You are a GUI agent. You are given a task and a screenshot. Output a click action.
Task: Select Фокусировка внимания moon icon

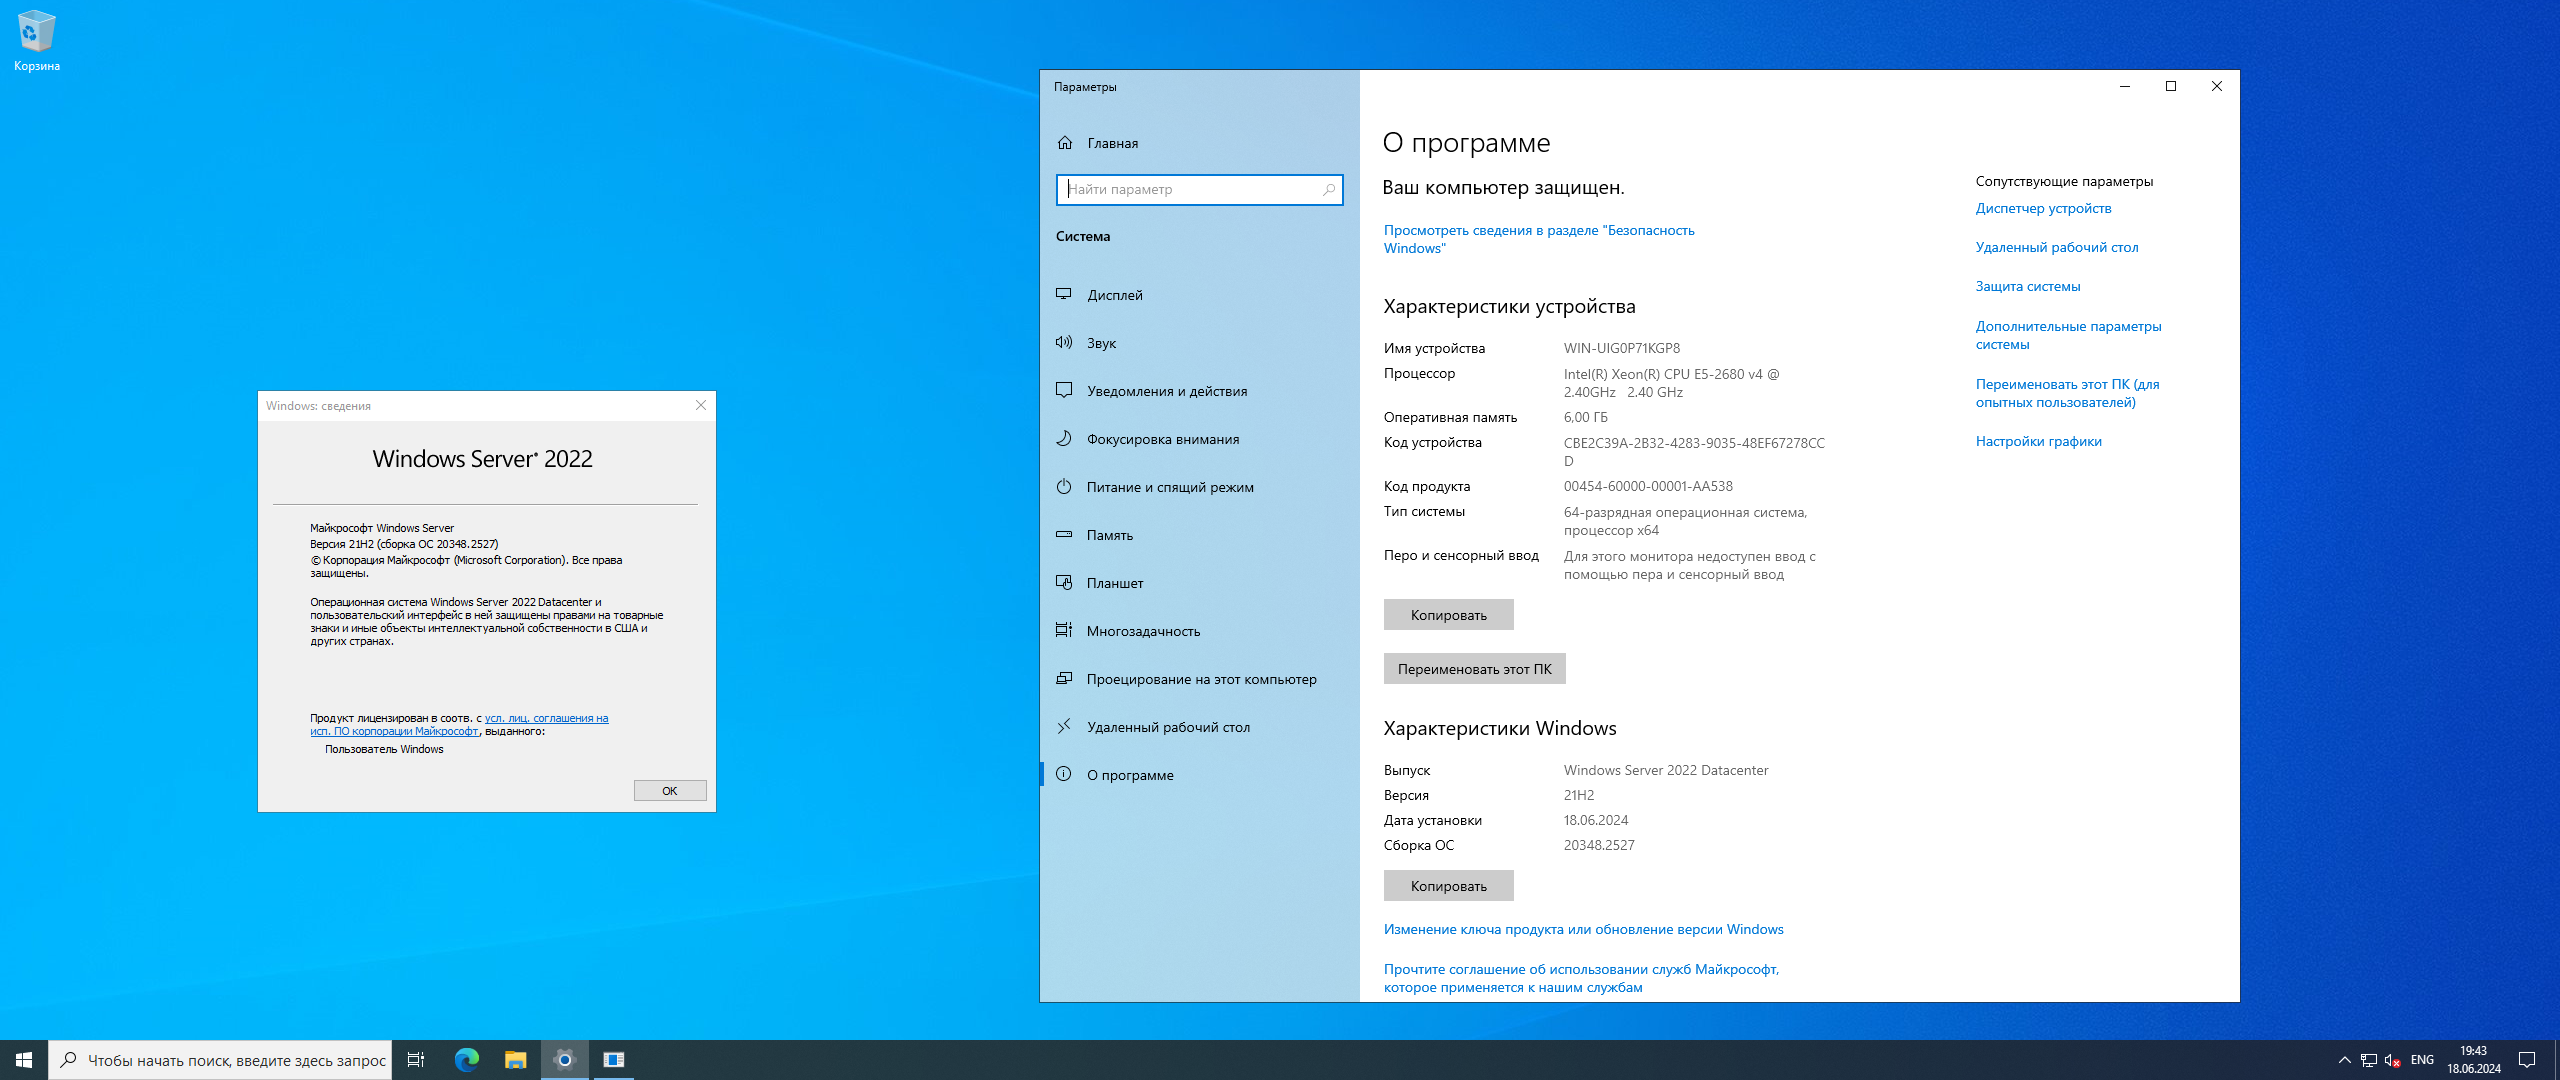pyautogui.click(x=1065, y=439)
